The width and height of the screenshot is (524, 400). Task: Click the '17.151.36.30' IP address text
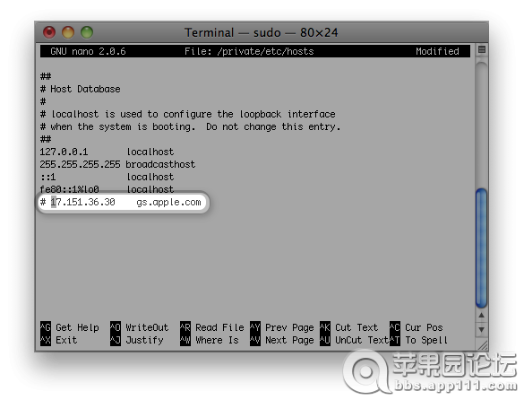coord(83,202)
